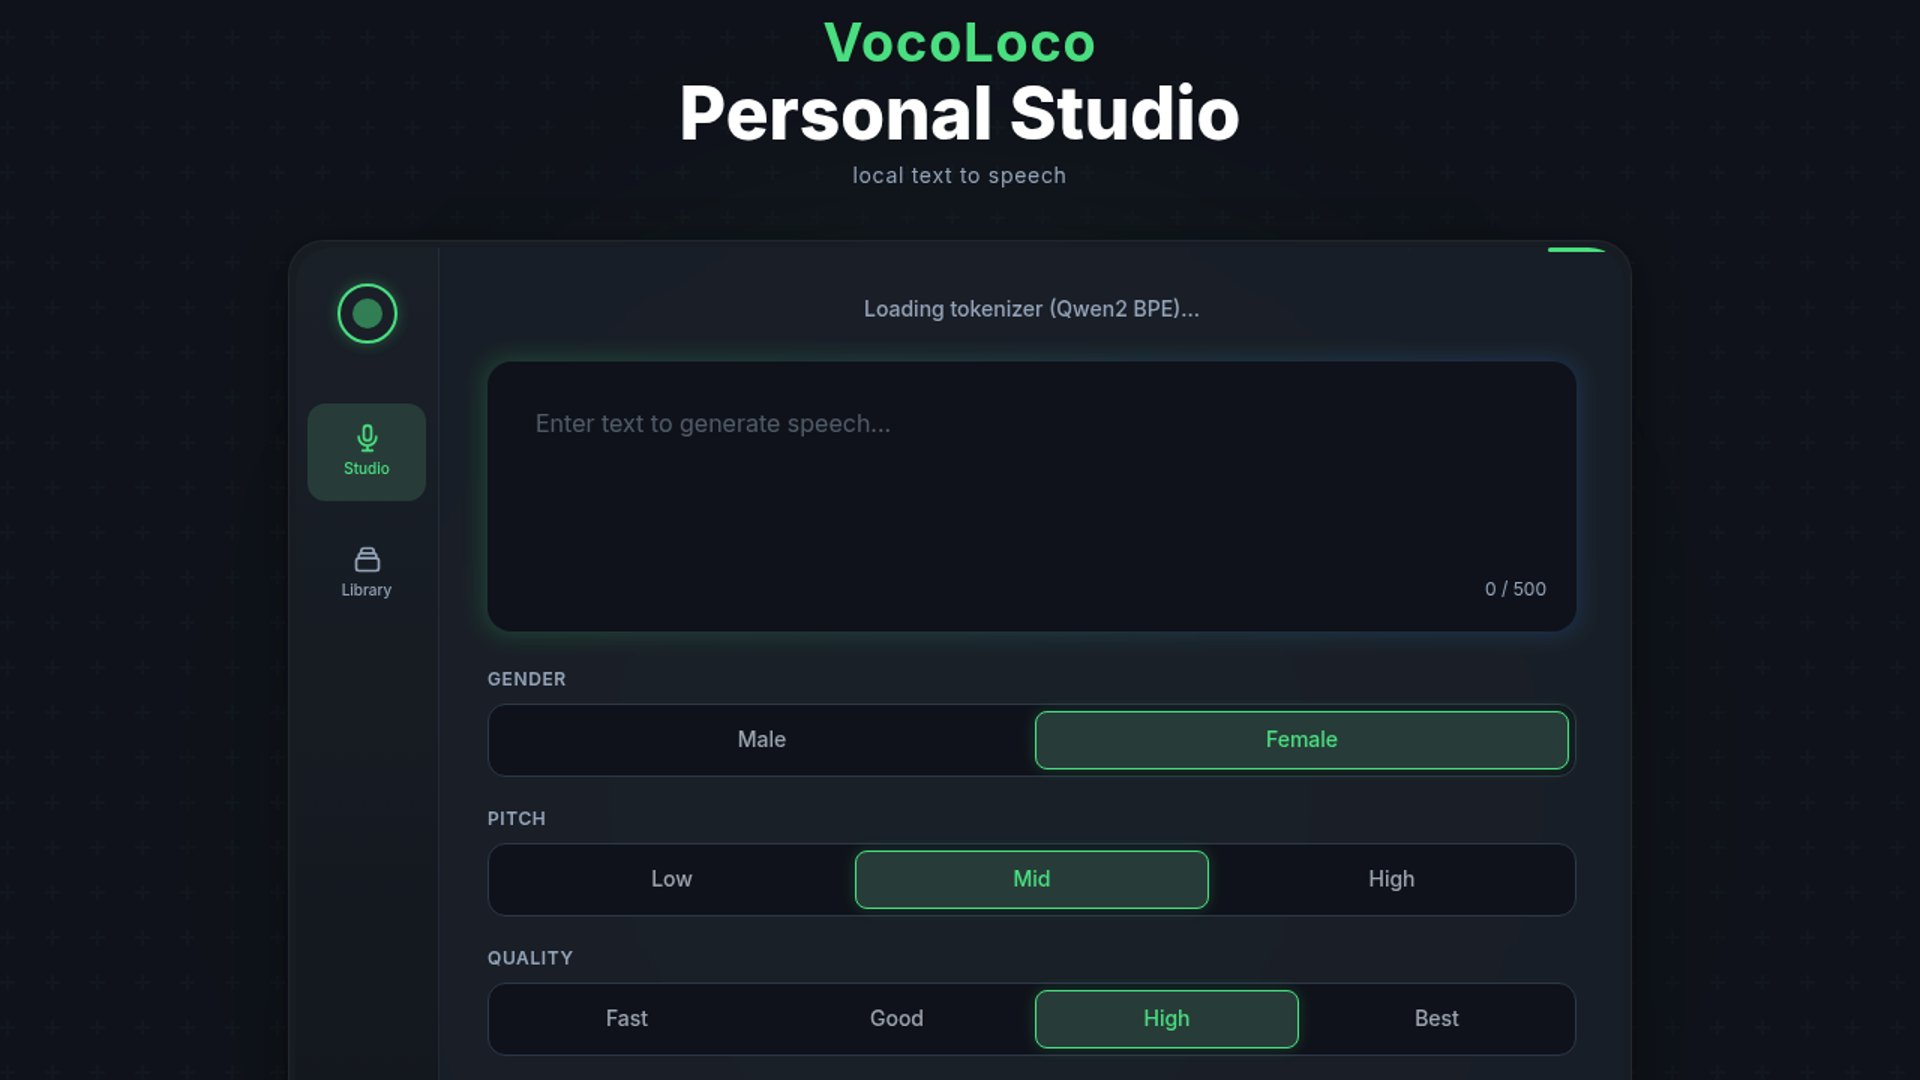Click the Studio microphone icon
This screenshot has width=1920, height=1080.
point(367,438)
